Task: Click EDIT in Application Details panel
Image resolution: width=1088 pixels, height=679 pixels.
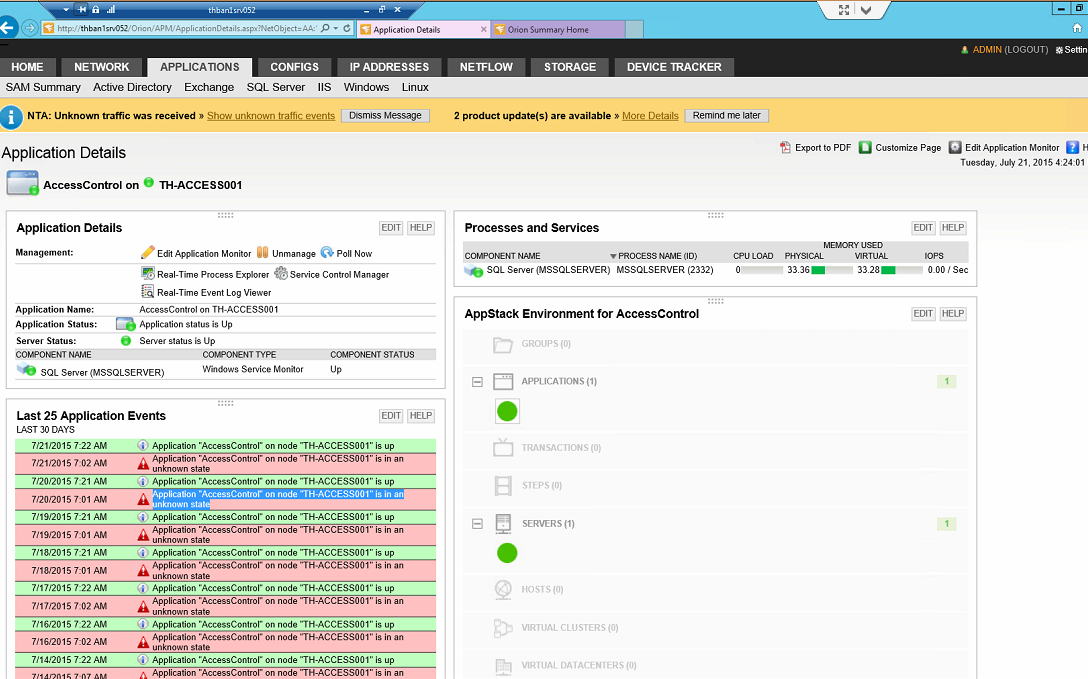Action: click(391, 227)
